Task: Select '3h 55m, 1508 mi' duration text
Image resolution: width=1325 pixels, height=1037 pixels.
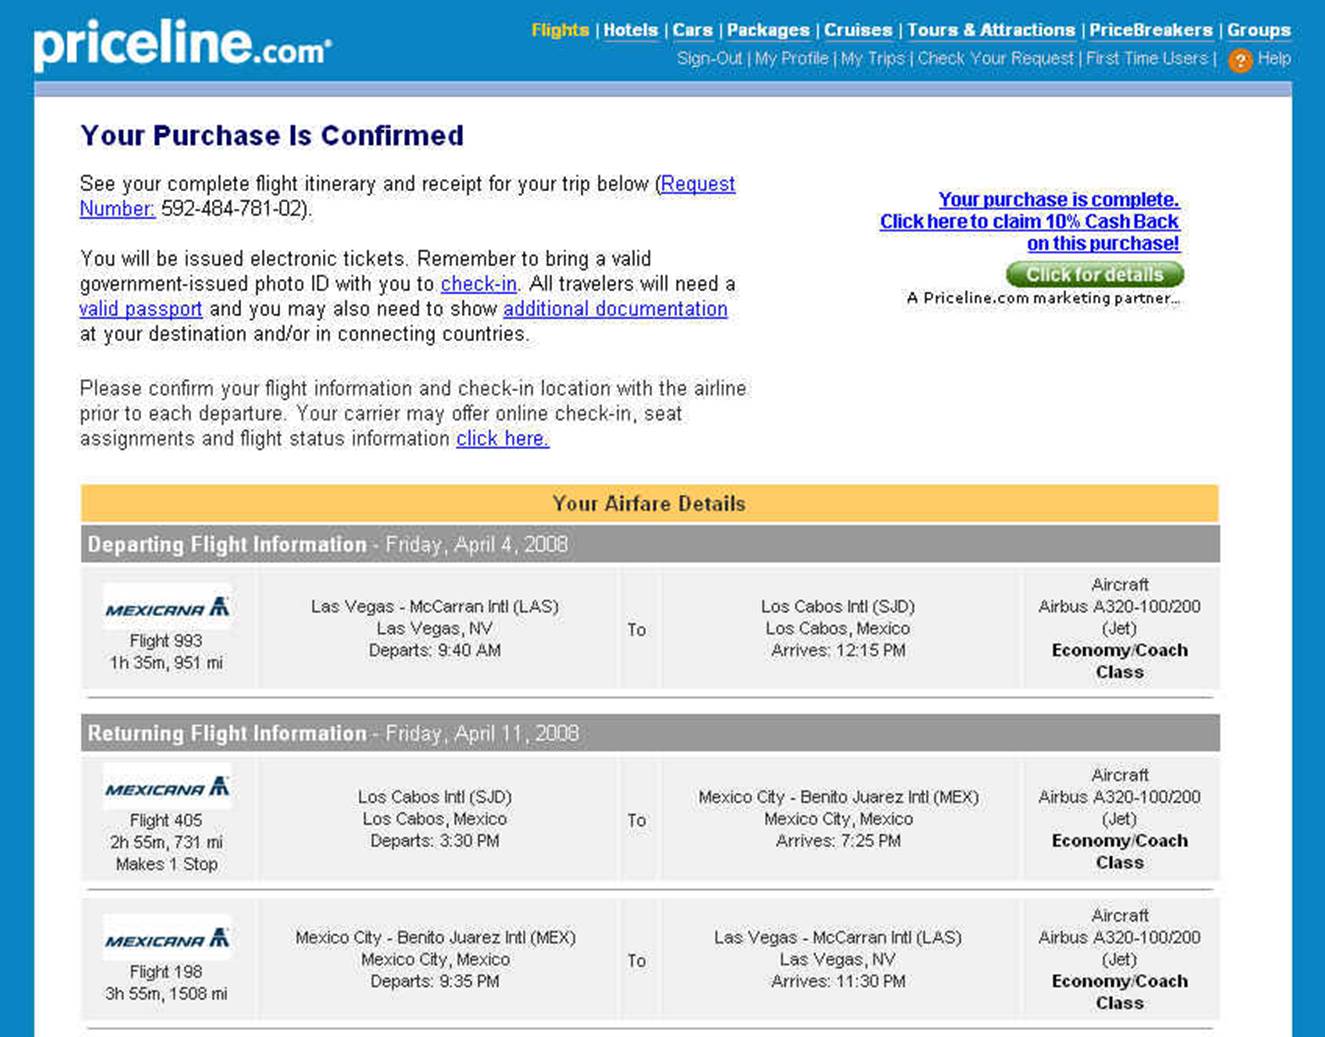Action: [x=166, y=994]
